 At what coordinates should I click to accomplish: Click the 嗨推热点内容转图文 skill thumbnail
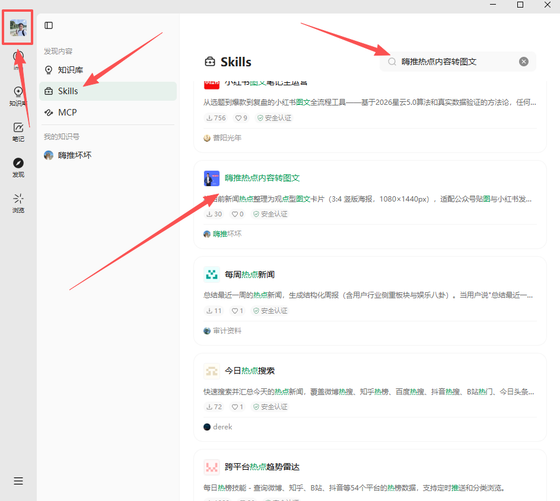tap(211, 178)
